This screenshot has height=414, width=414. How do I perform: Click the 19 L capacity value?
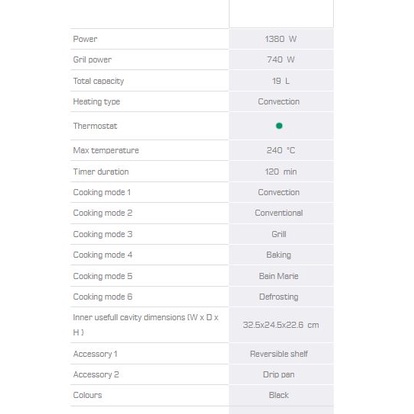(281, 81)
